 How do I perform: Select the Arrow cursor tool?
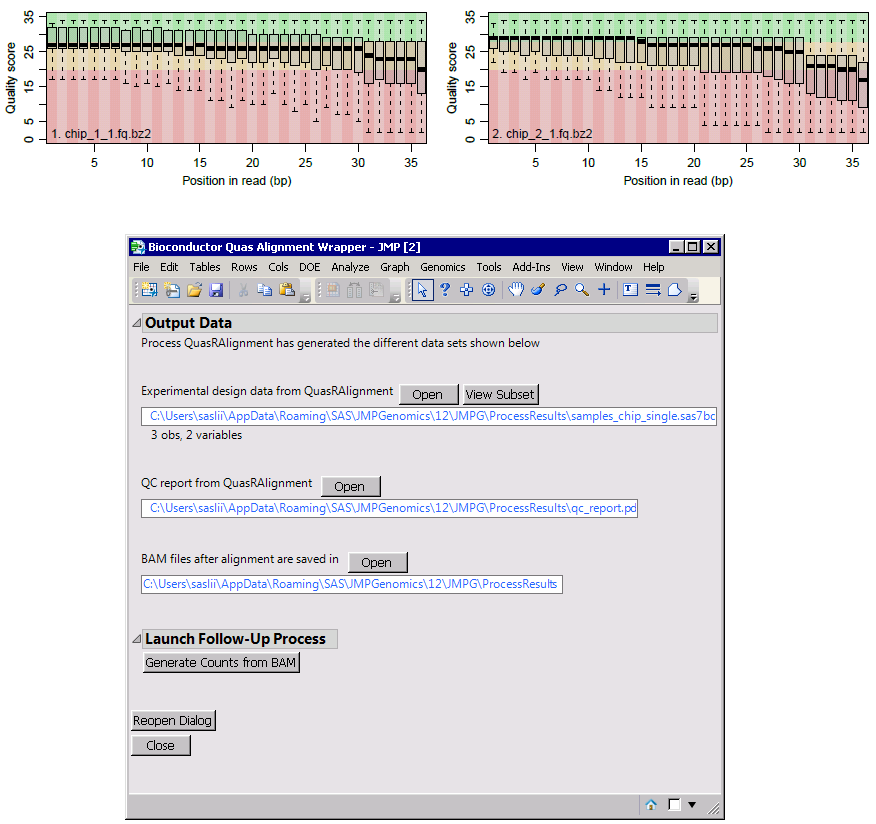[x=425, y=290]
